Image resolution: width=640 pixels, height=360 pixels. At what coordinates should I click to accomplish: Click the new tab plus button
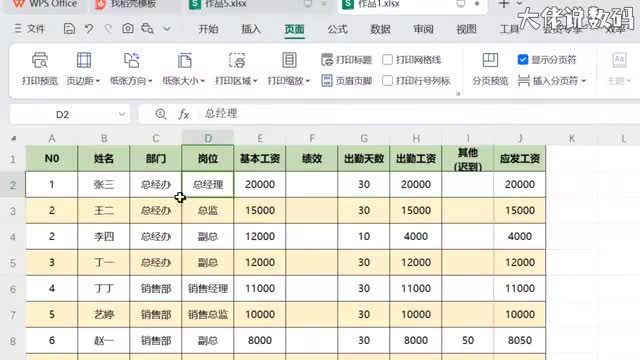(504, 4)
